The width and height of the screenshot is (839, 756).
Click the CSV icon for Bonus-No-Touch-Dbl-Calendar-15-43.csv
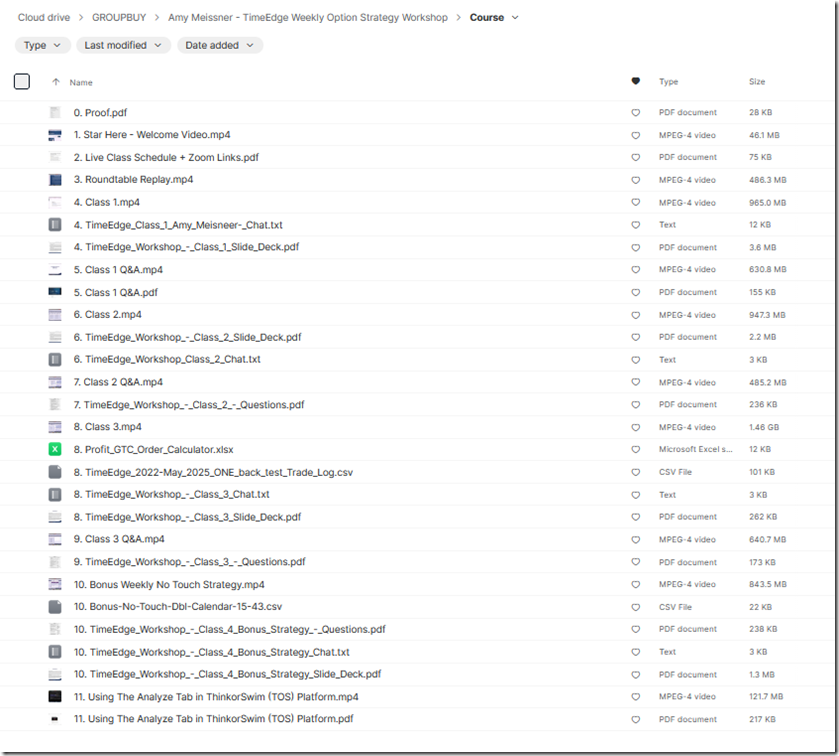tap(55, 607)
